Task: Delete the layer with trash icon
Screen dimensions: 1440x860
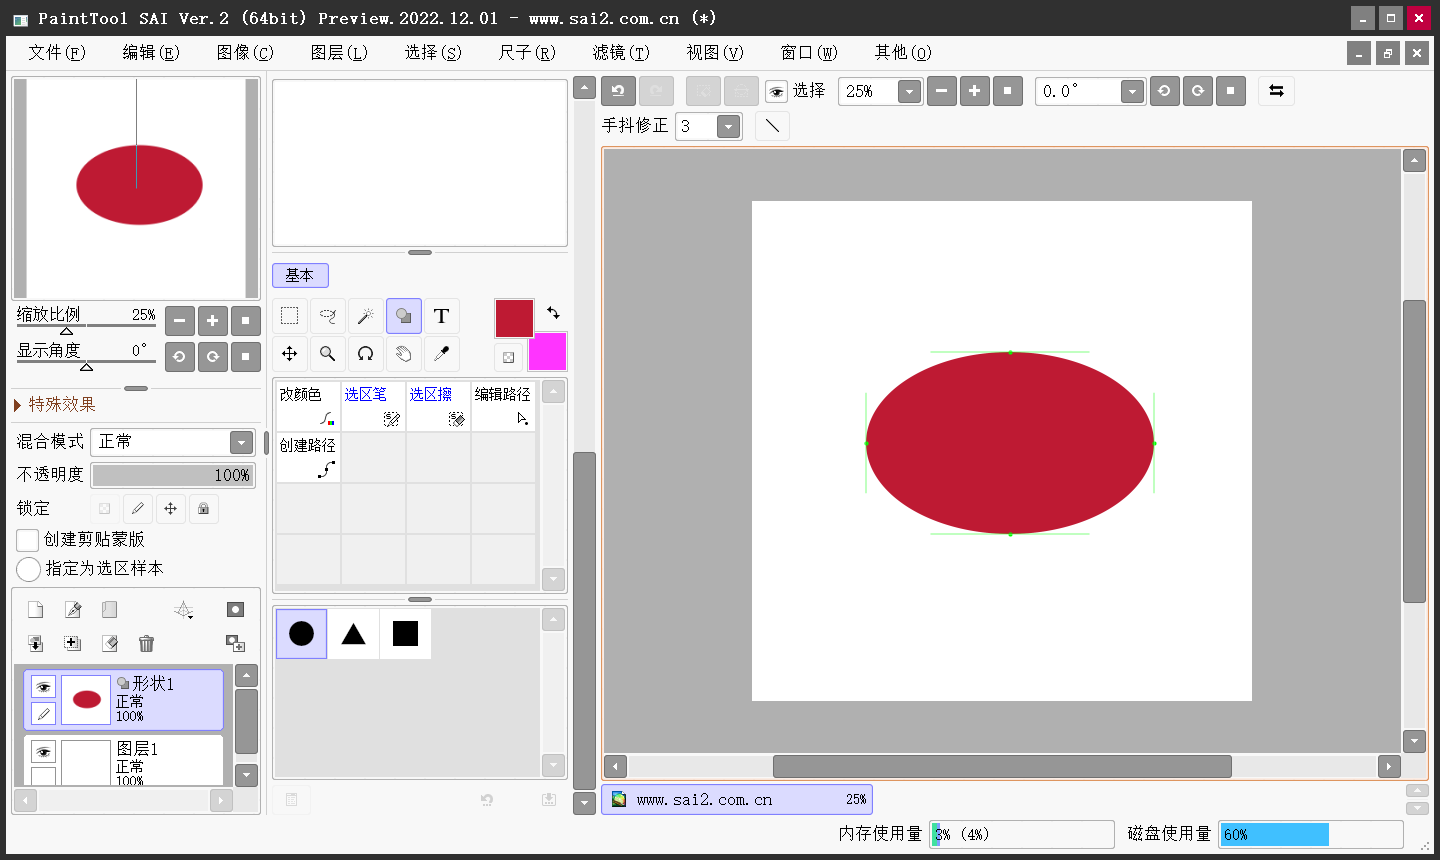Action: coord(147,643)
